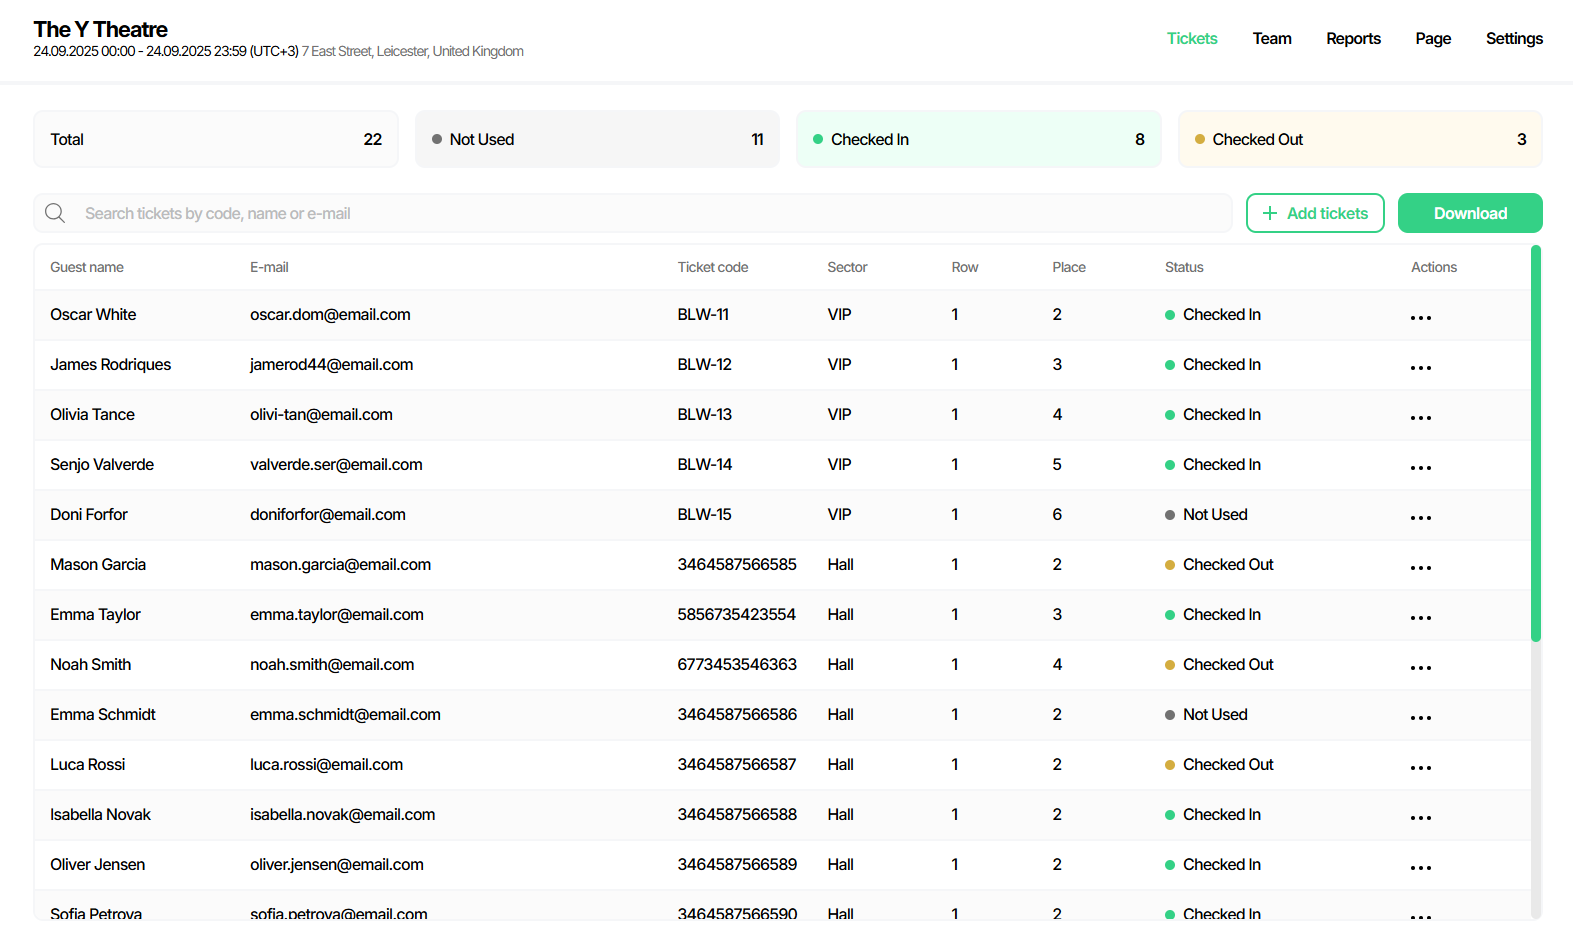Open the Reports tab

(1353, 38)
